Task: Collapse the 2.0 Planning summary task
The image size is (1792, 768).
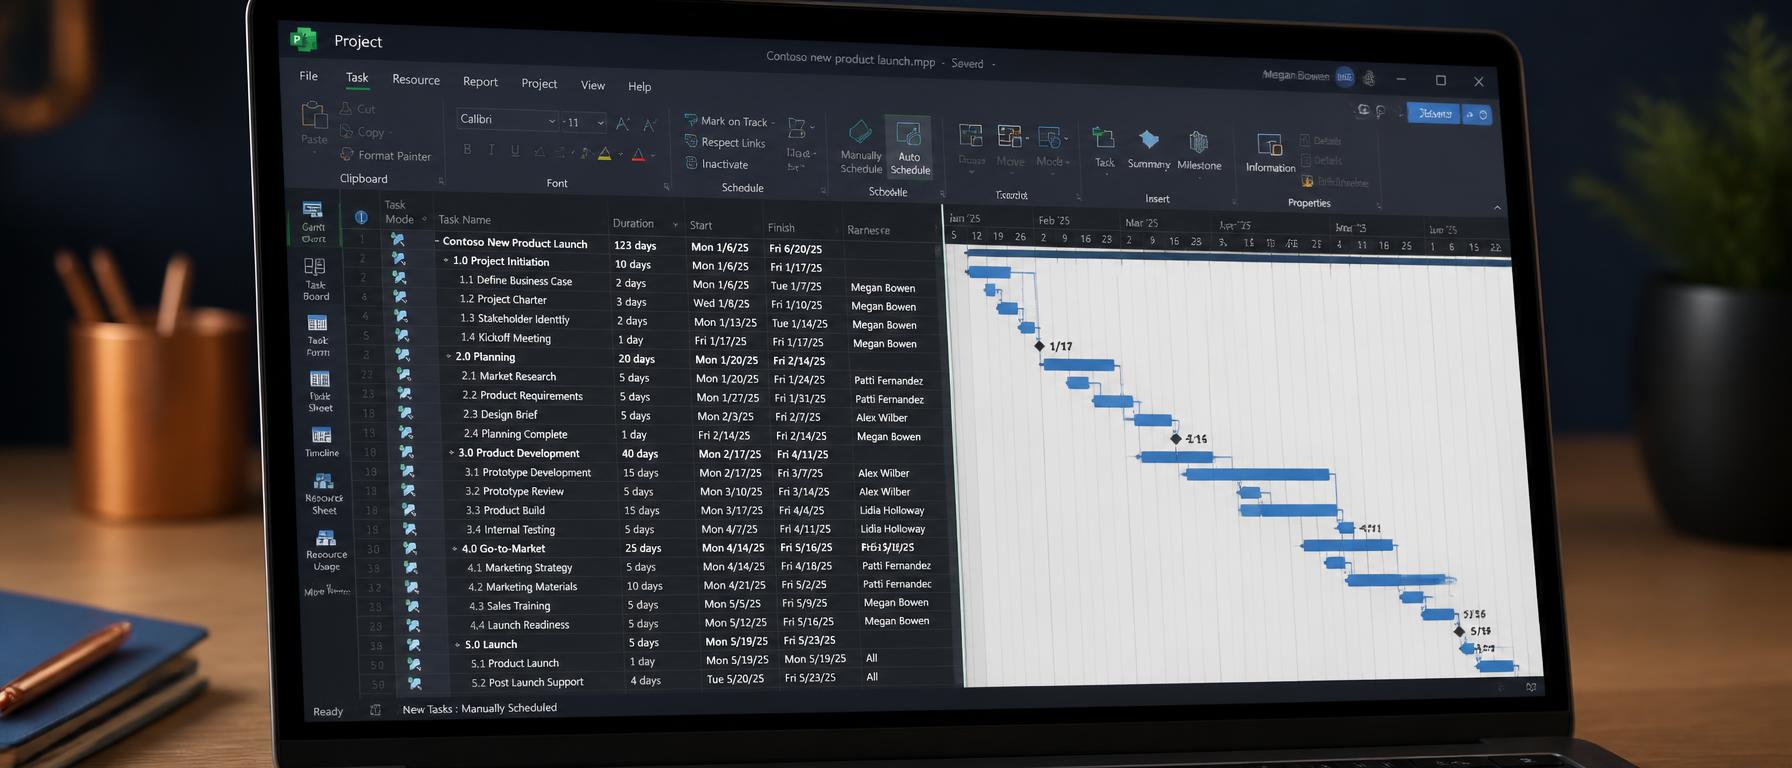Action: click(x=448, y=356)
